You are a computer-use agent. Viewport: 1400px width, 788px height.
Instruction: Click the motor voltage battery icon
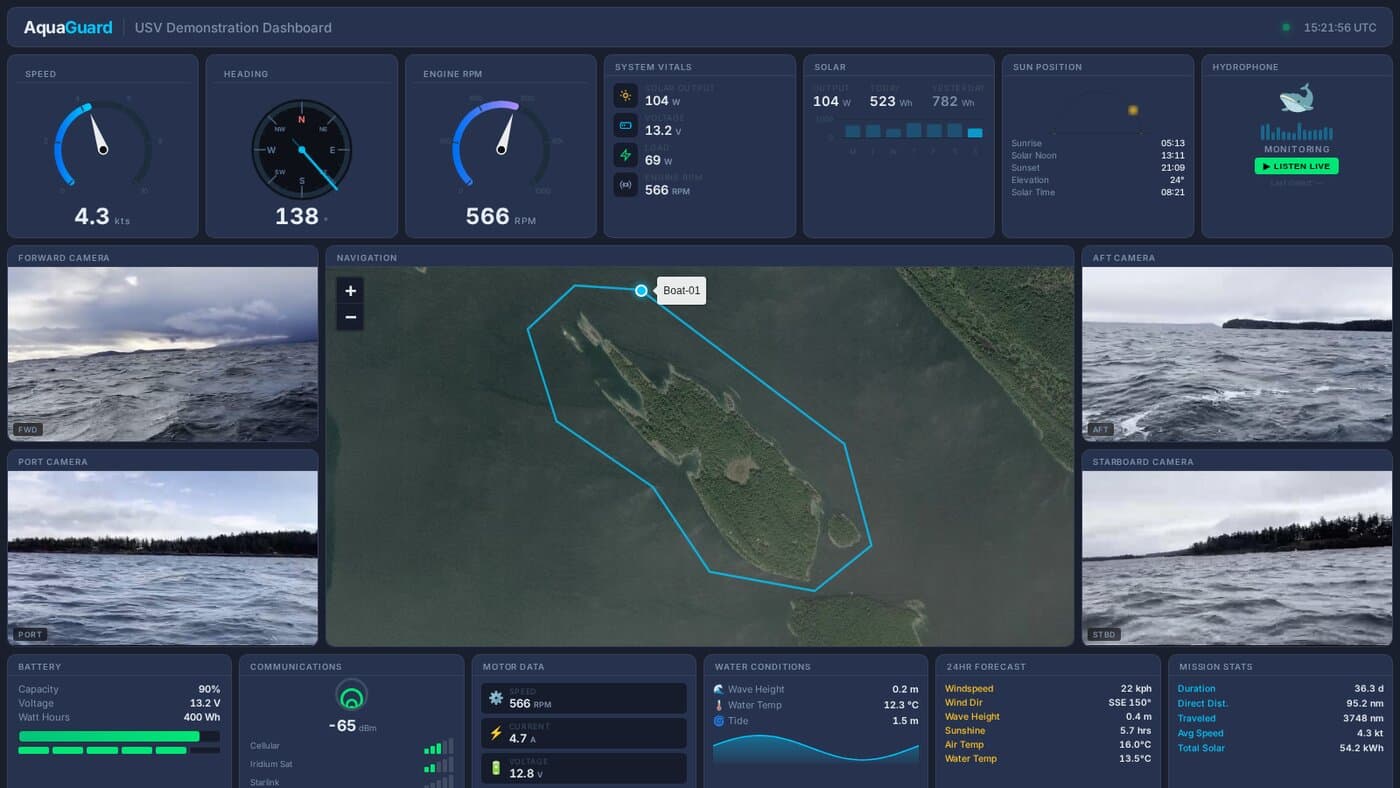coord(496,768)
